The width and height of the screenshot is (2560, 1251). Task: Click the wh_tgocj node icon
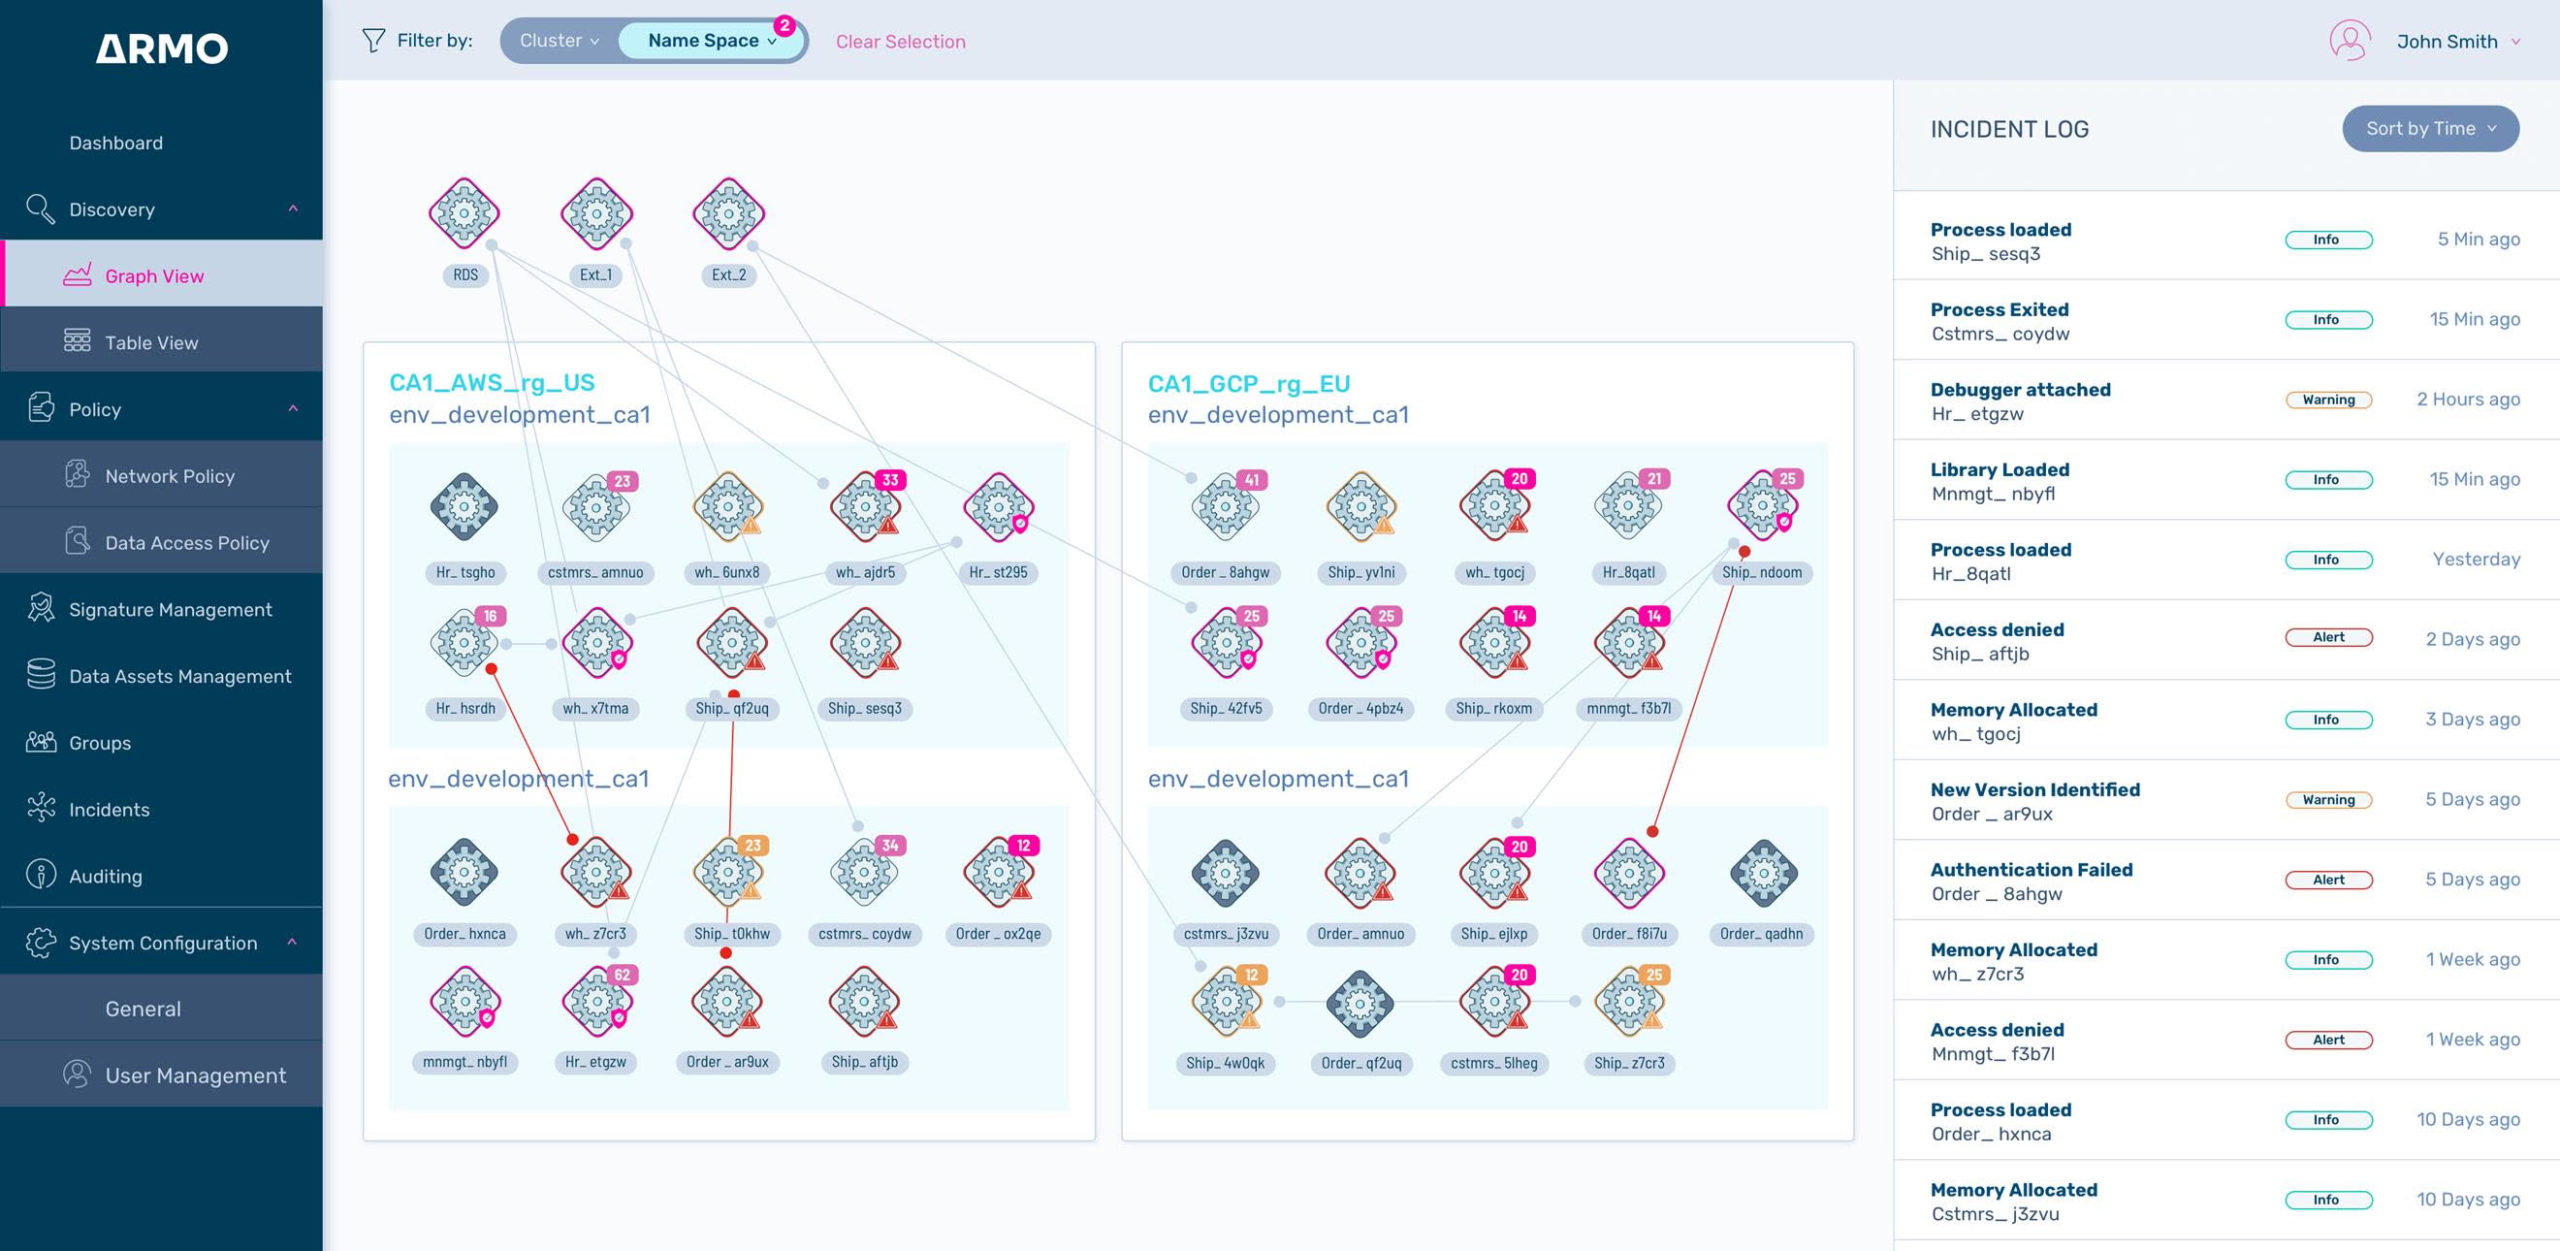(1496, 507)
